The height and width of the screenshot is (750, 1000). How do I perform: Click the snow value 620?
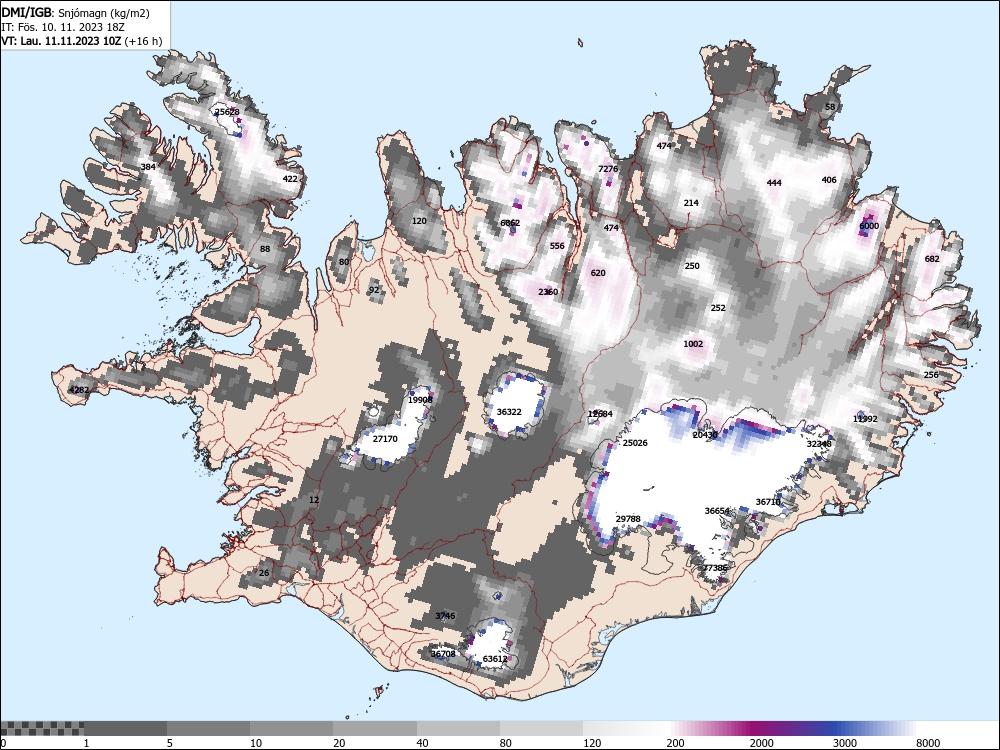(x=598, y=272)
